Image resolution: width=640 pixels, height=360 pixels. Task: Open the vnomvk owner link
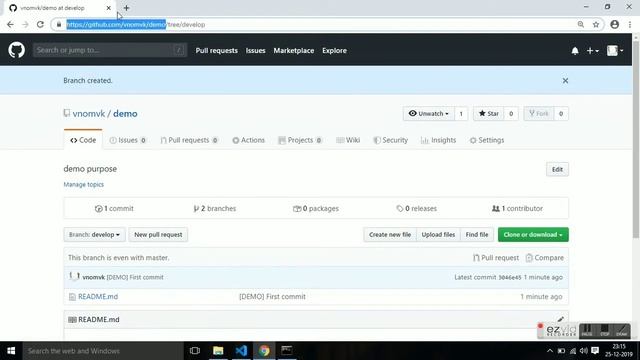click(89, 113)
